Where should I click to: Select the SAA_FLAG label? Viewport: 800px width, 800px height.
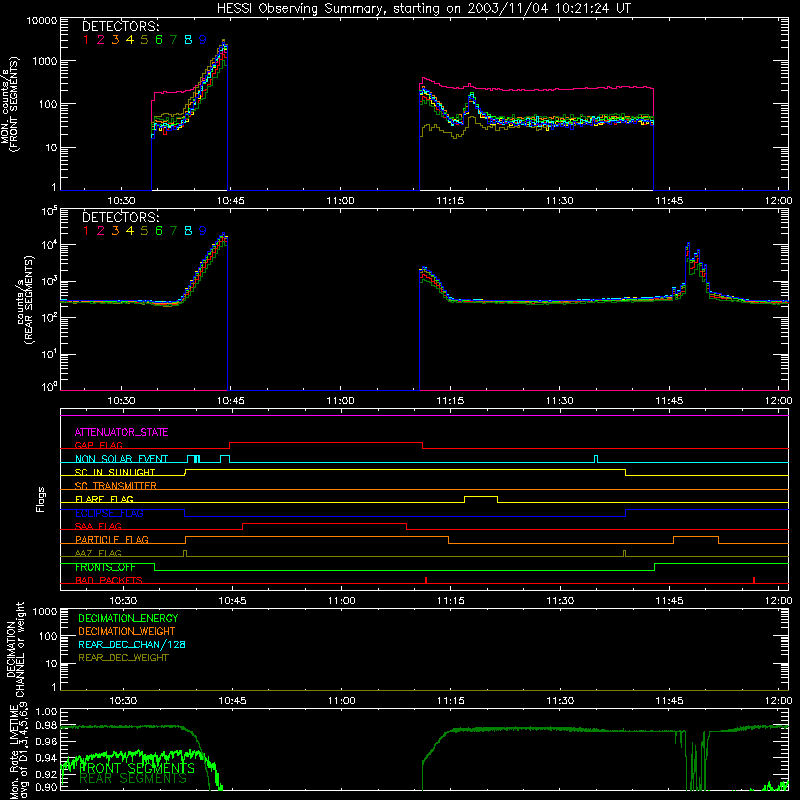(x=98, y=526)
